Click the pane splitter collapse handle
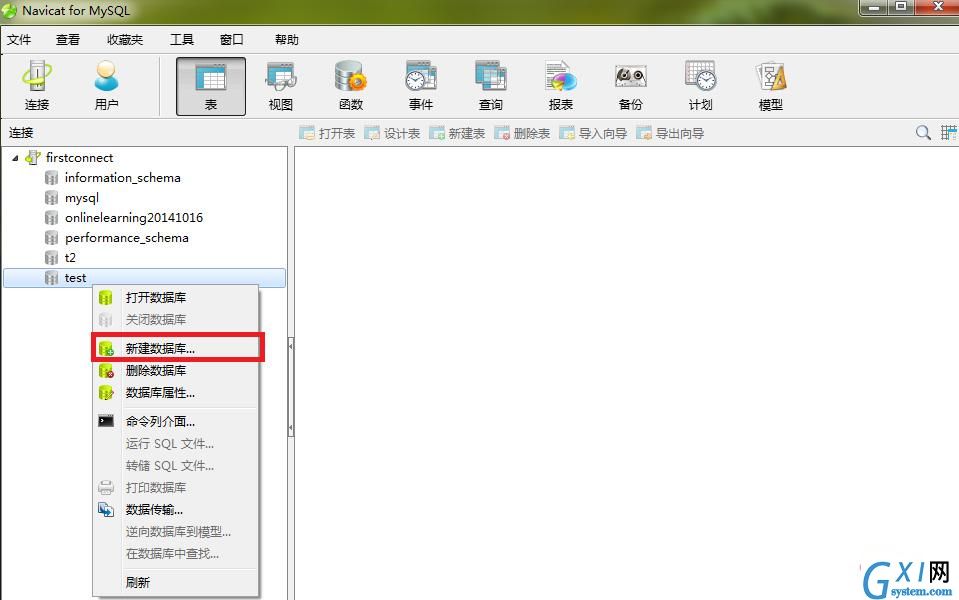959x600 pixels. tap(291, 387)
